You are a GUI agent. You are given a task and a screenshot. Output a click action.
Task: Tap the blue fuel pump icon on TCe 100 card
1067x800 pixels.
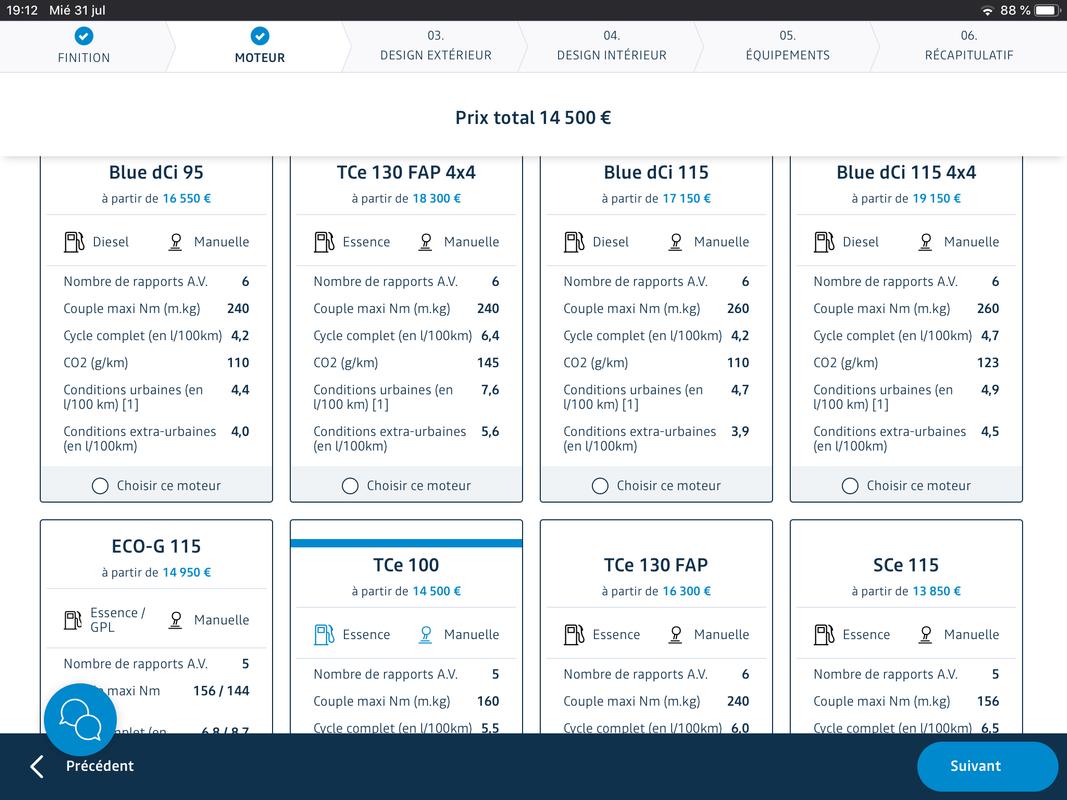[324, 635]
